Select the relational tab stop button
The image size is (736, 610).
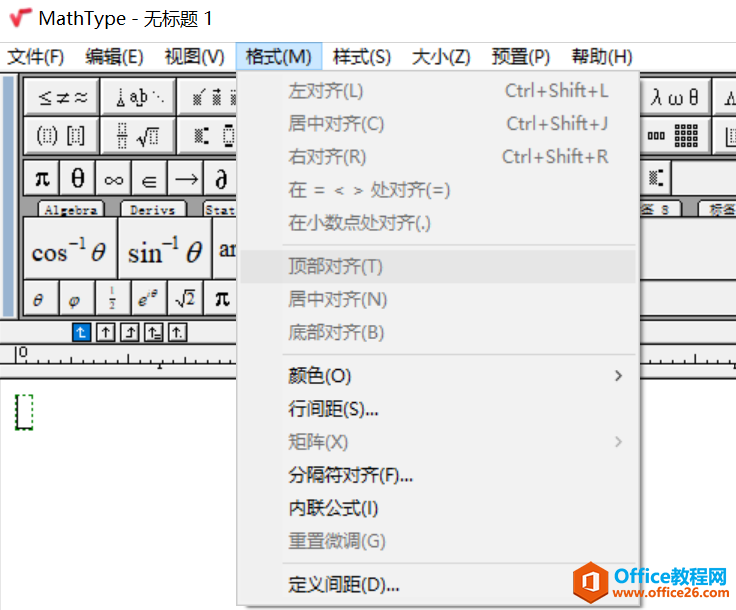coord(154,333)
